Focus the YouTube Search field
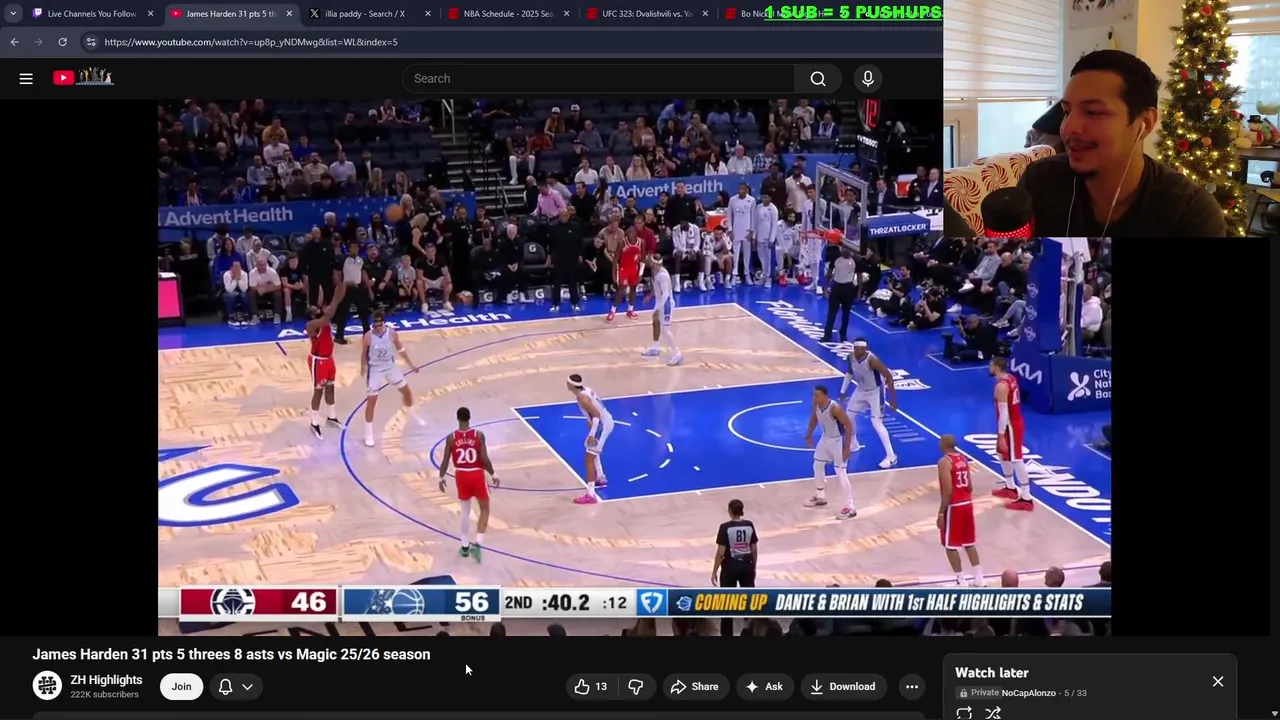The width and height of the screenshot is (1280, 720). 598,78
